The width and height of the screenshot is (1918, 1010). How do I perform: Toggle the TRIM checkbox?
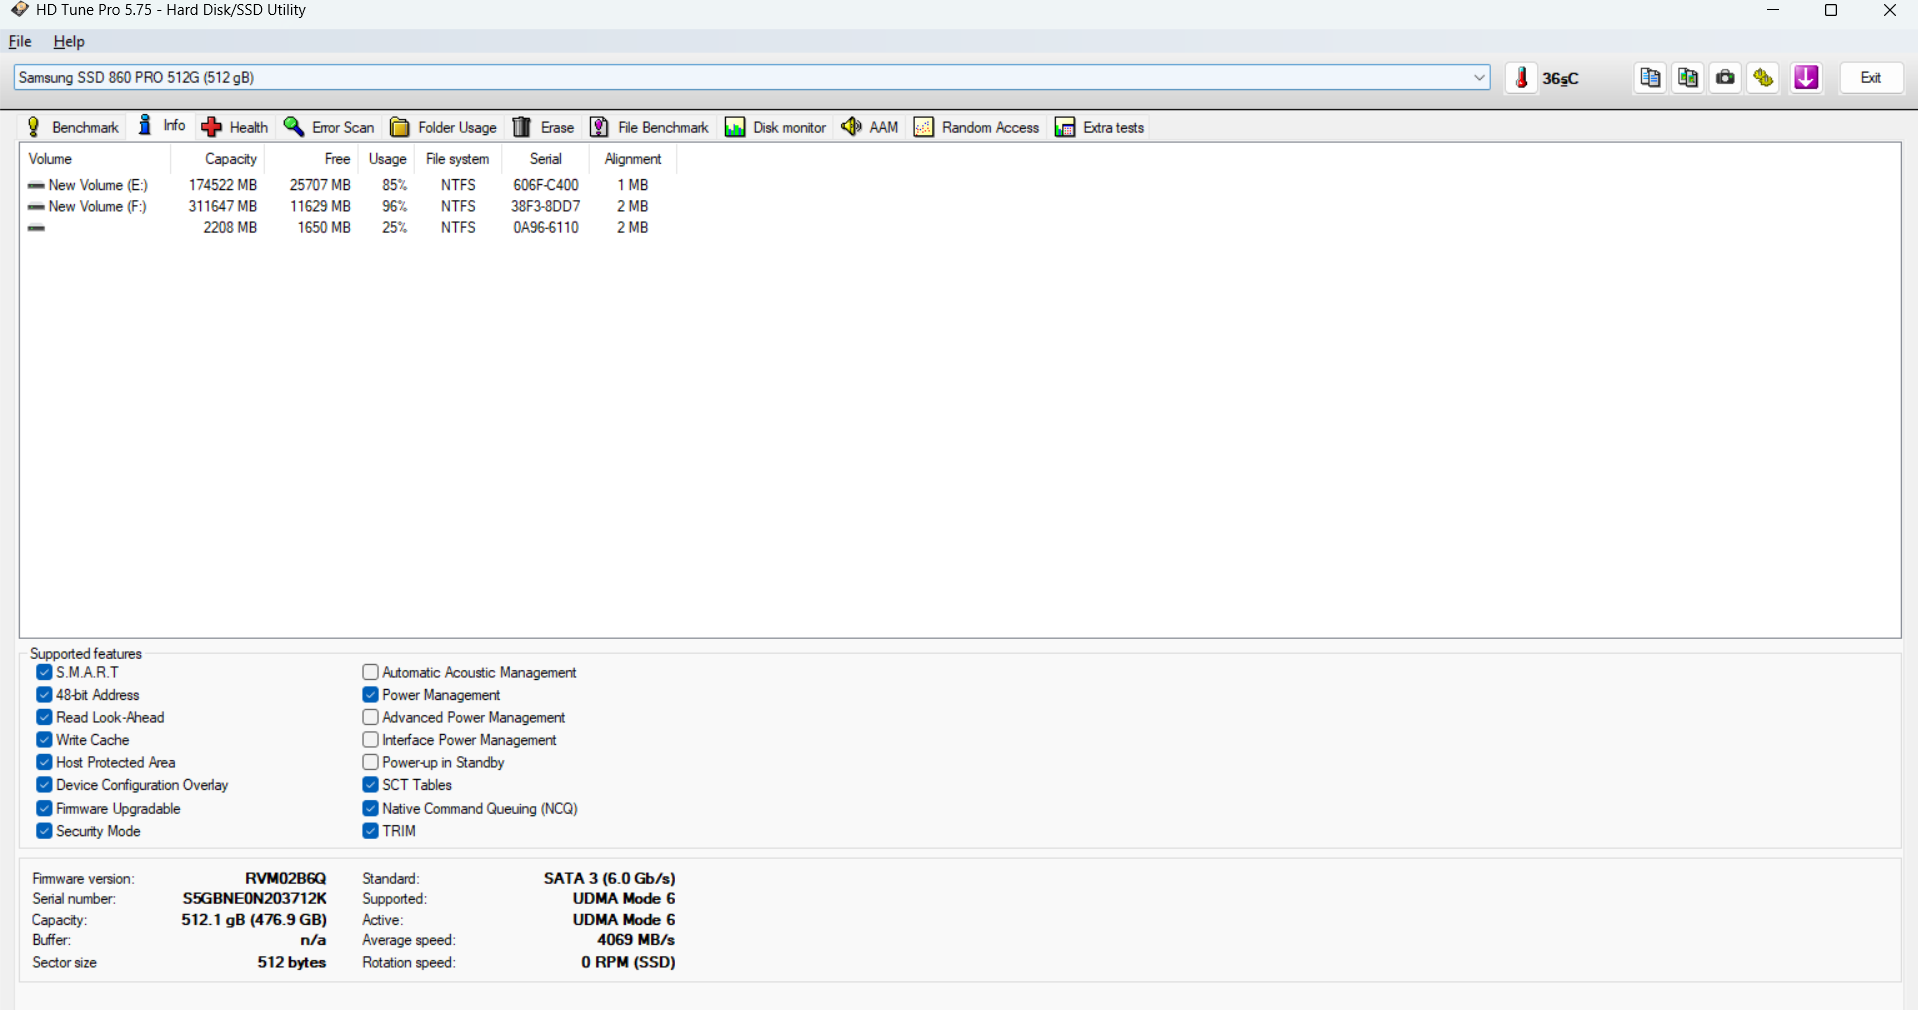370,831
